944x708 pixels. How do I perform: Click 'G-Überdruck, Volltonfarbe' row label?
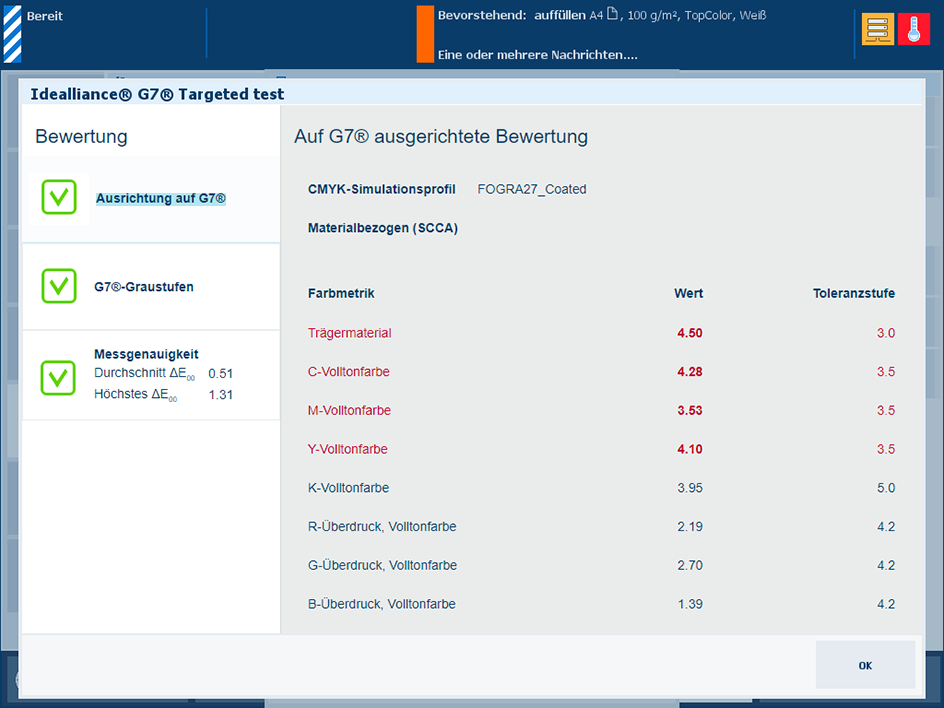(382, 565)
